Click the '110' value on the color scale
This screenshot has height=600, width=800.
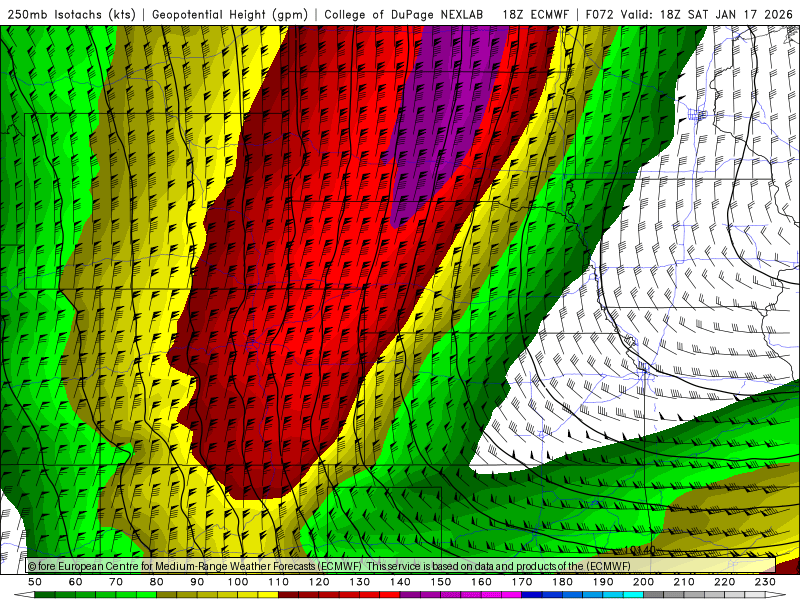(279, 582)
